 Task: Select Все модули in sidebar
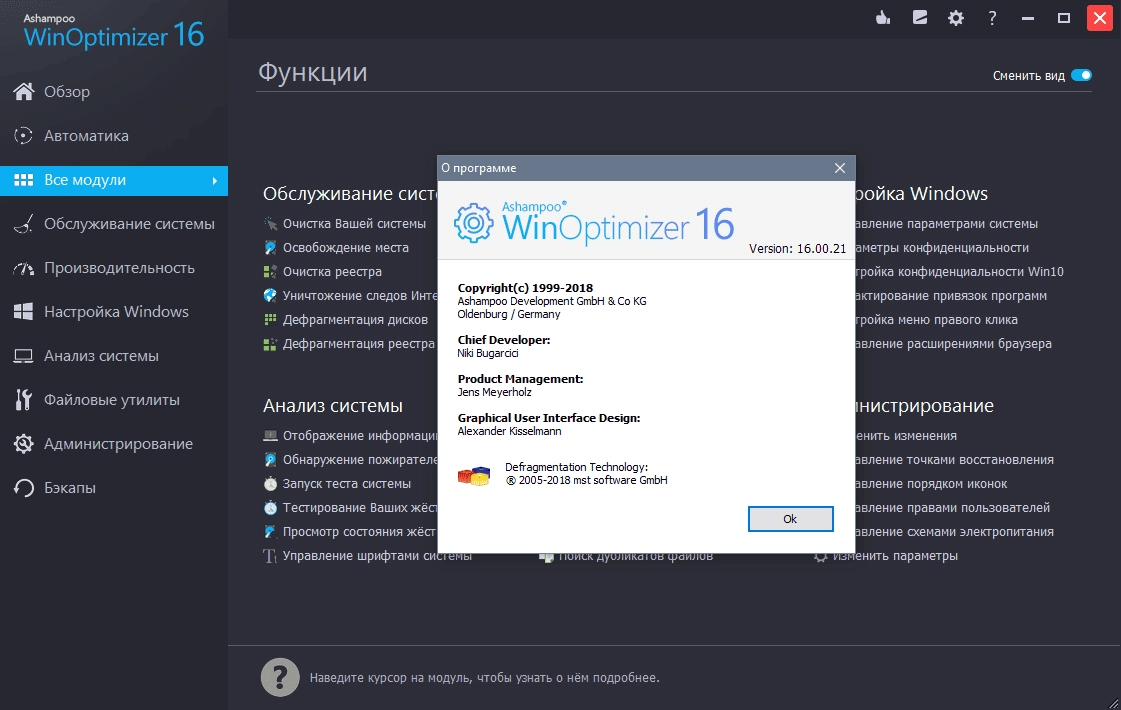(114, 180)
